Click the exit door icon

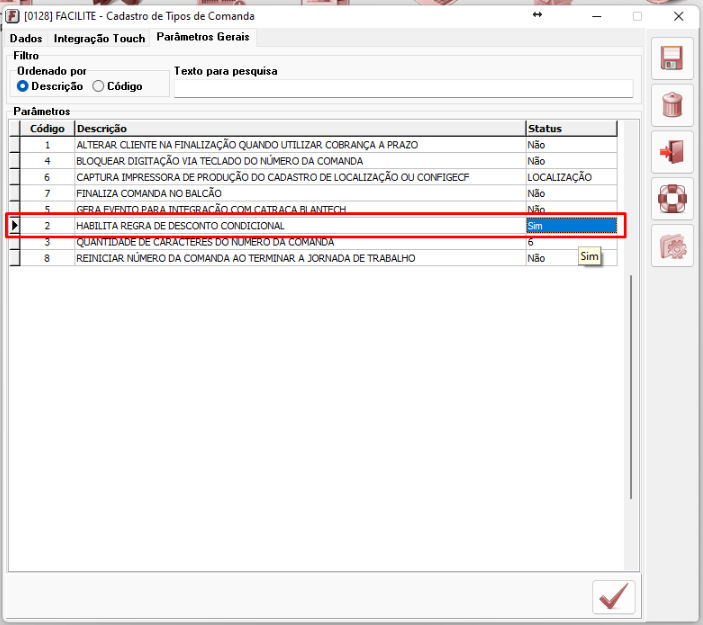tap(672, 152)
